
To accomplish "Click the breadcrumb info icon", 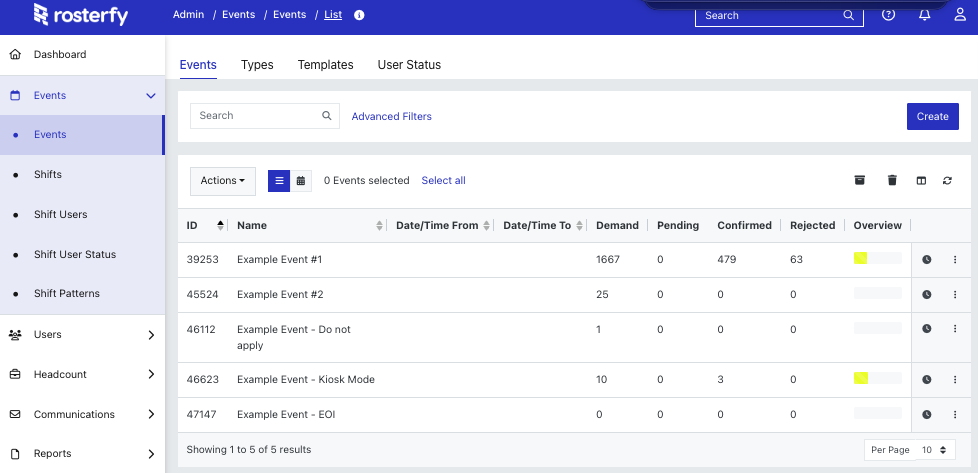I will tap(359, 15).
